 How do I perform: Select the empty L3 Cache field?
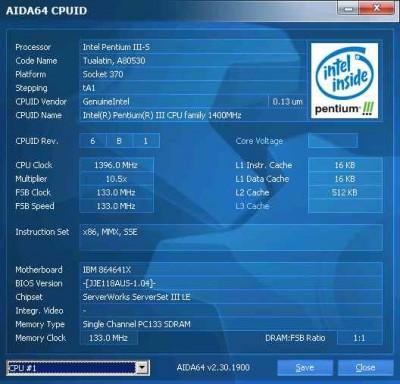(x=345, y=206)
